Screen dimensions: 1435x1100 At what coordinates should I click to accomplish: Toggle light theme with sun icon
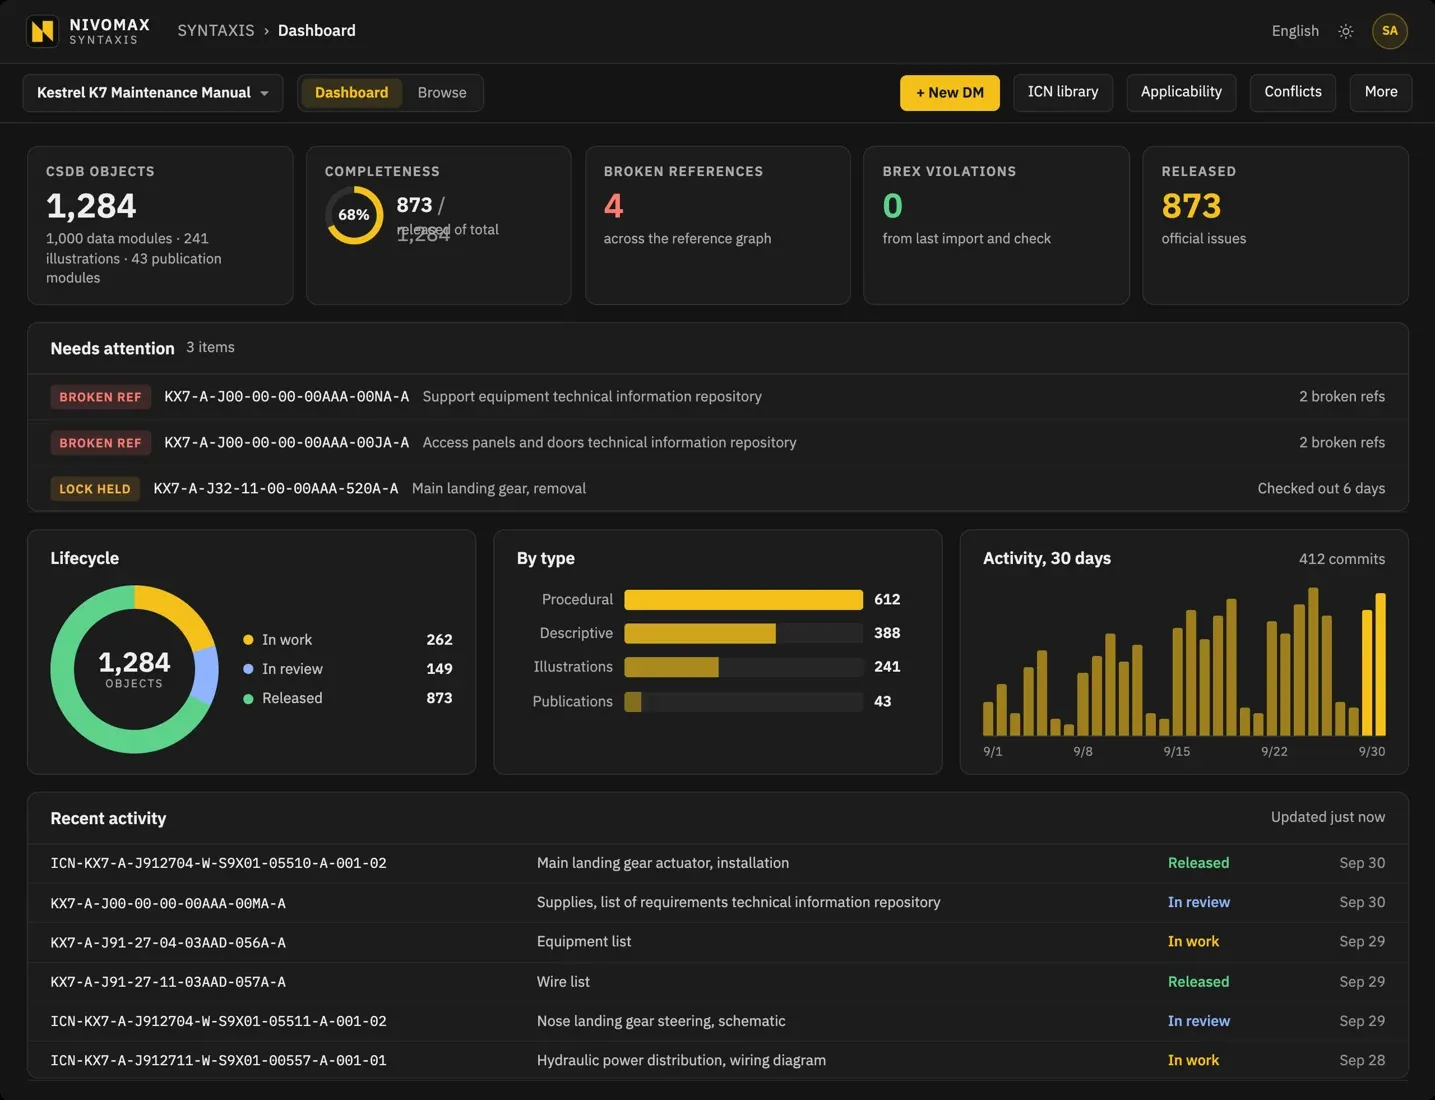tap(1346, 31)
